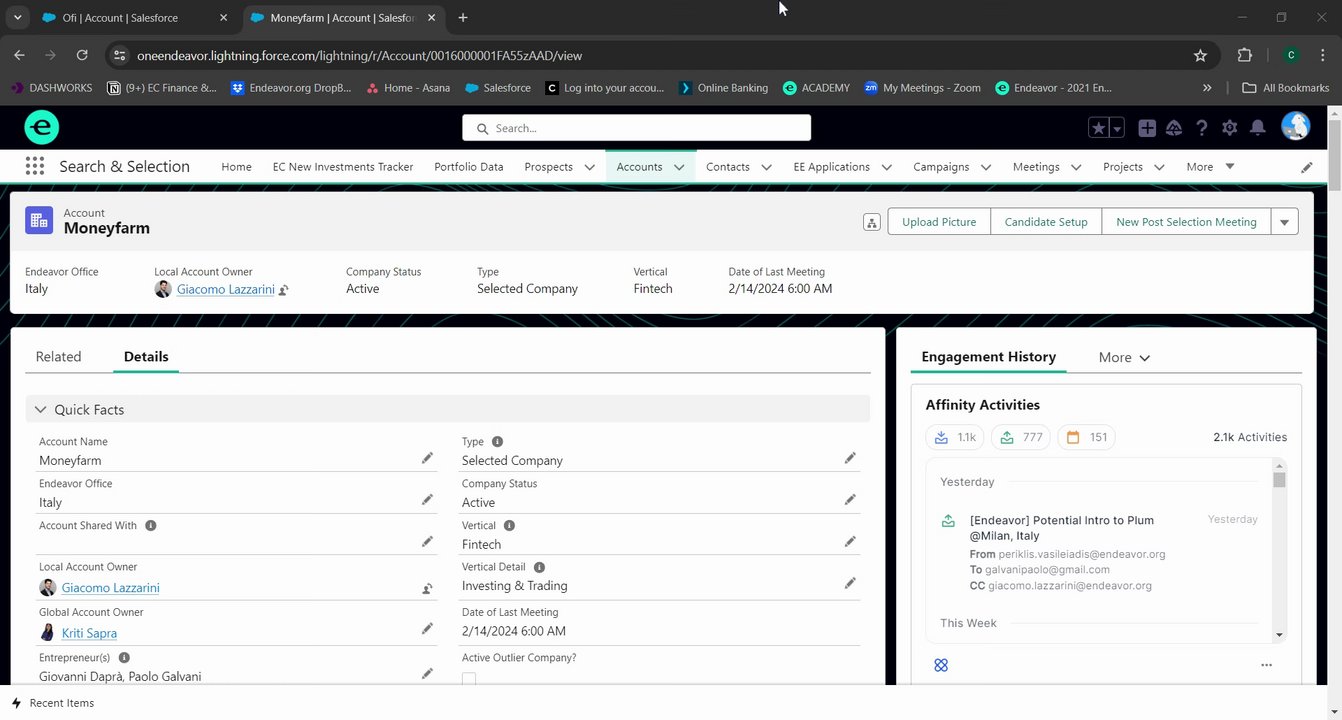Open the Notifications bell icon
The height and width of the screenshot is (720, 1342).
[1258, 128]
